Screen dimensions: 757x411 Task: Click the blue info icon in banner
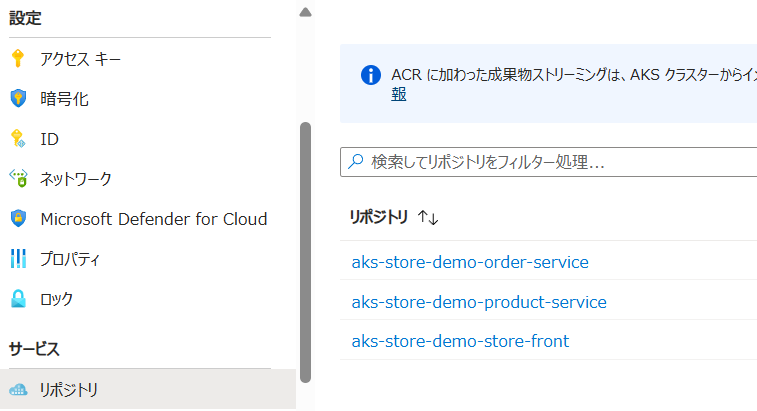pyautogui.click(x=371, y=75)
